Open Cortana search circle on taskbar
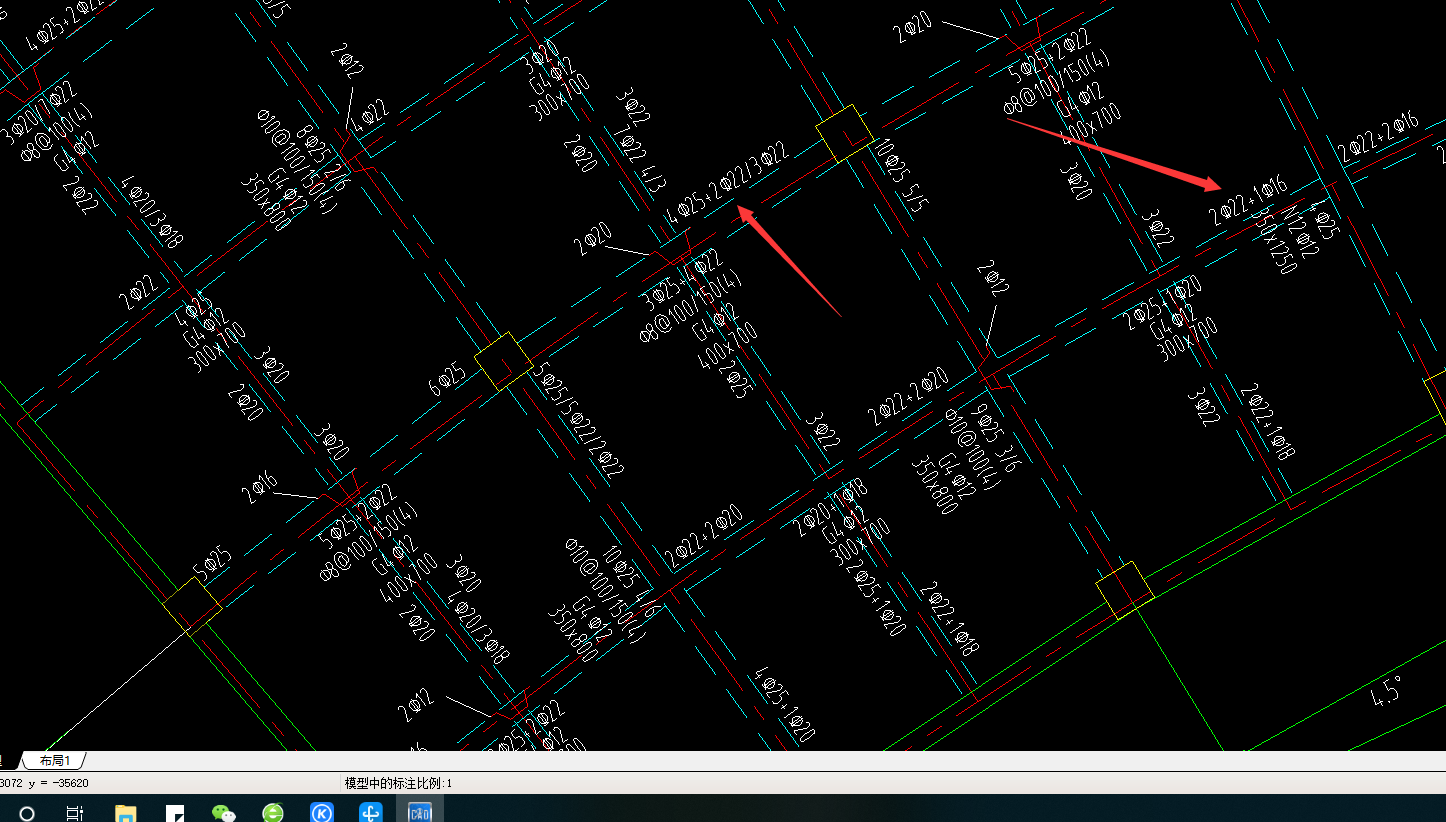 click(x=27, y=813)
